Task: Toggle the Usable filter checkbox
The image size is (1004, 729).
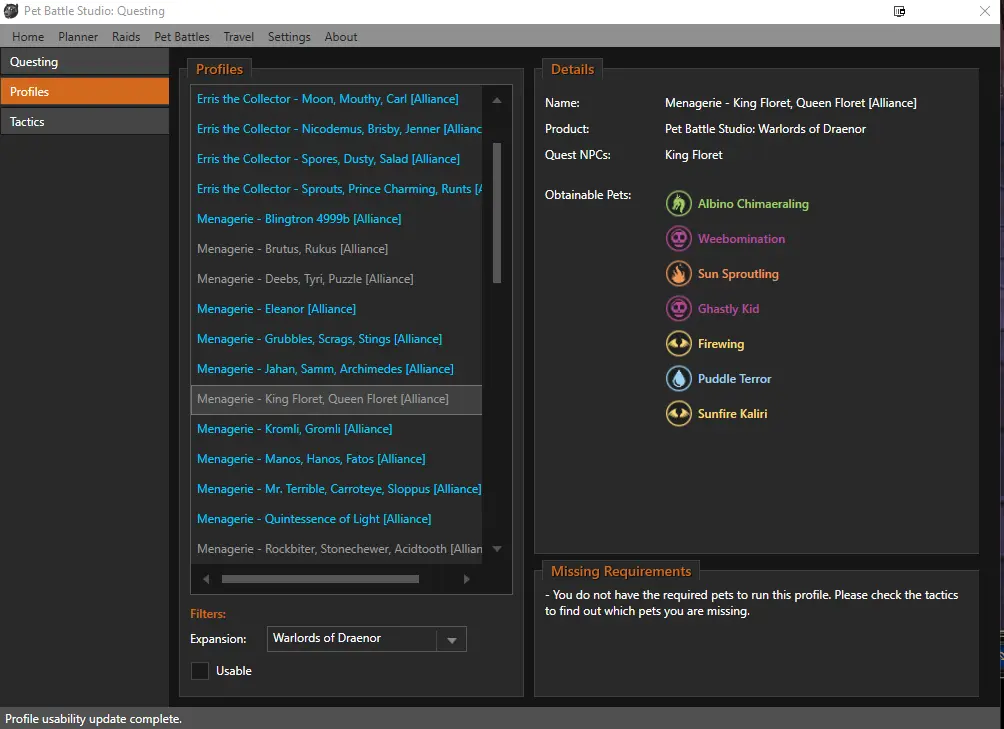Action: click(200, 671)
